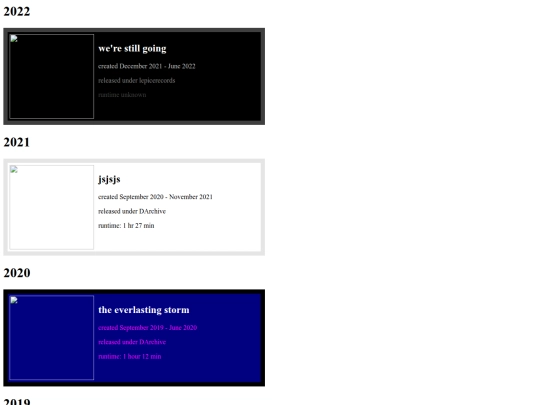This screenshot has height=405, width=540.
Task: Open the "we're still going" album title
Action: tap(132, 49)
